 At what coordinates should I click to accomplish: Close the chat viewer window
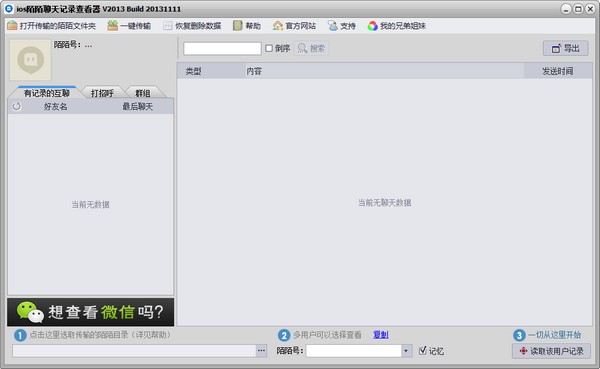point(590,9)
